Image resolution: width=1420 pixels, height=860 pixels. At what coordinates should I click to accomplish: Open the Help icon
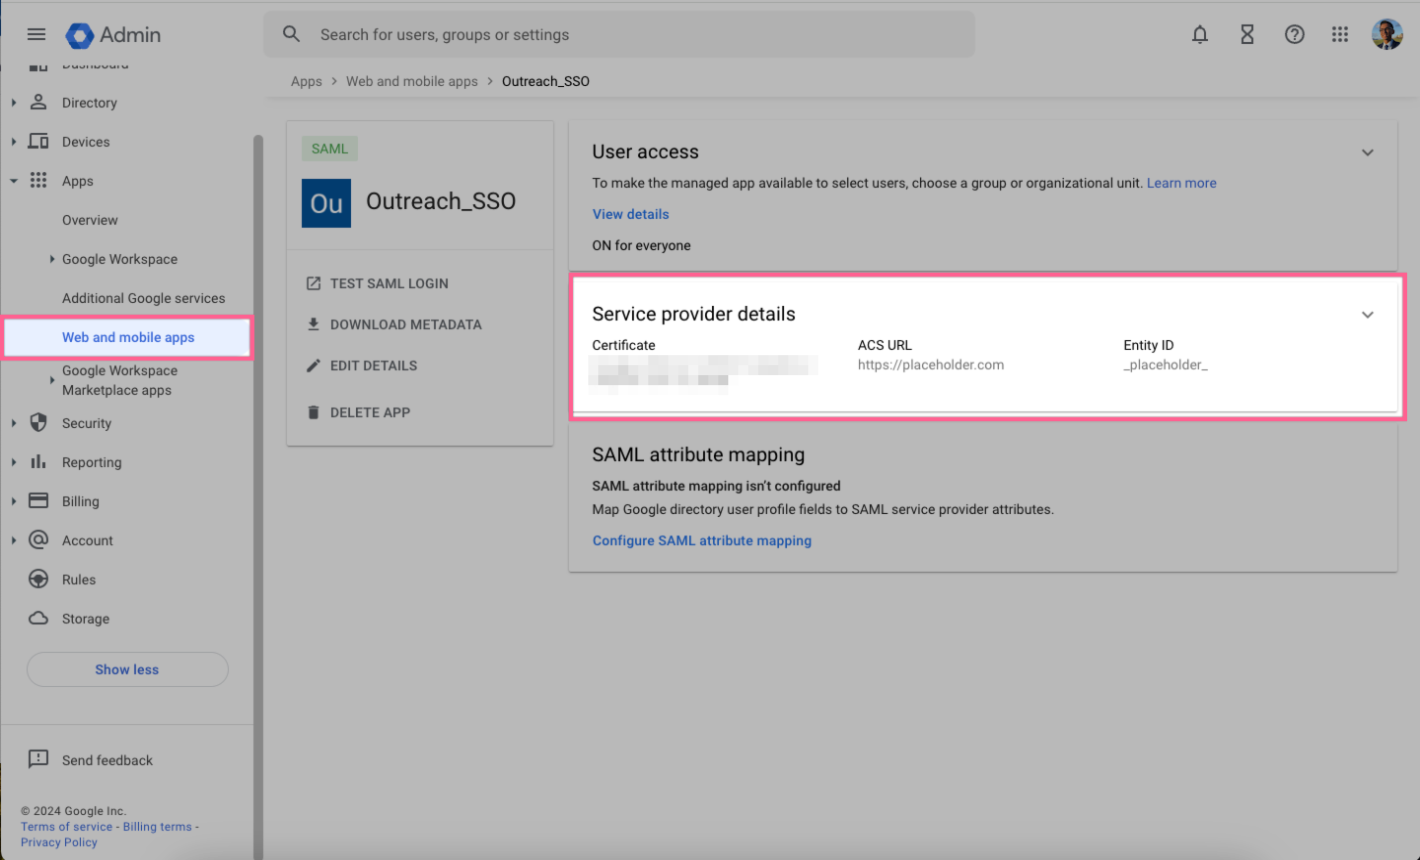1294,34
